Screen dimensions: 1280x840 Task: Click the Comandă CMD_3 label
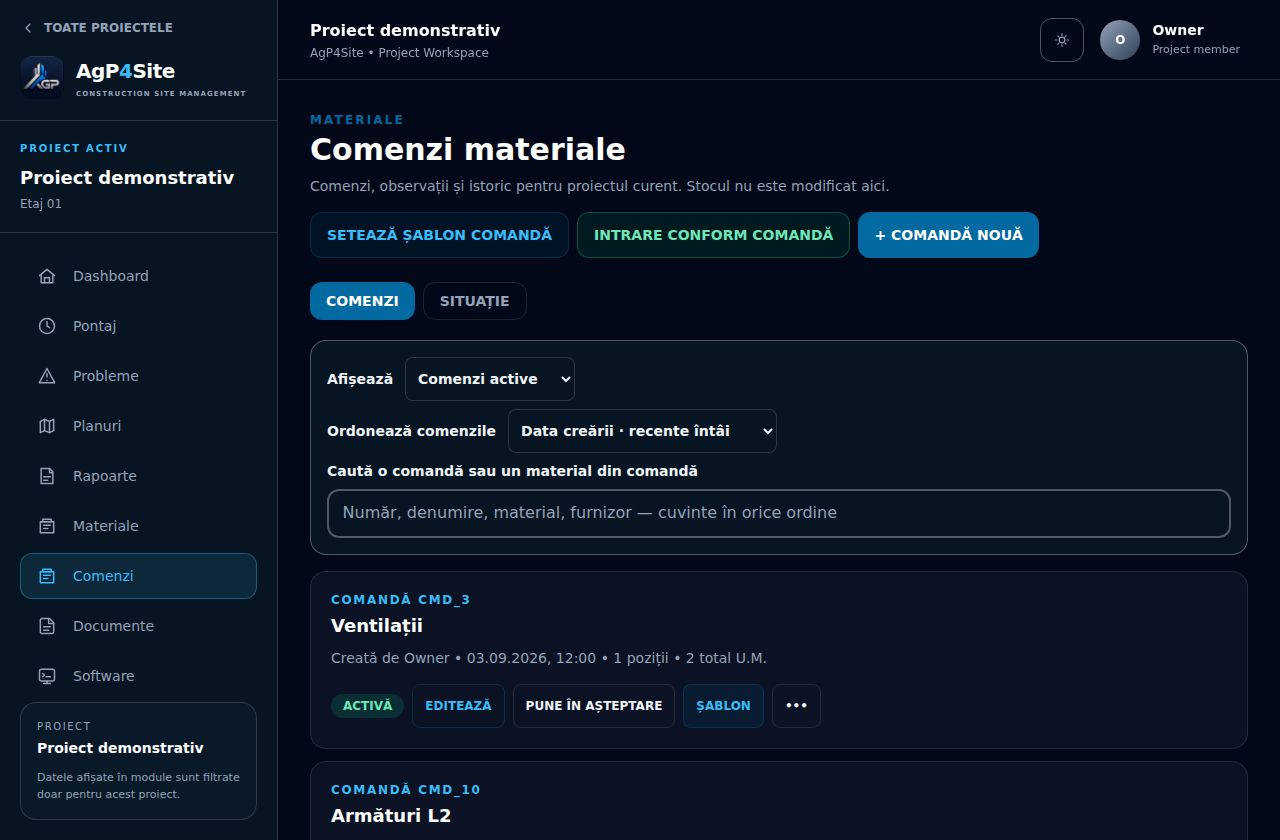coord(401,600)
